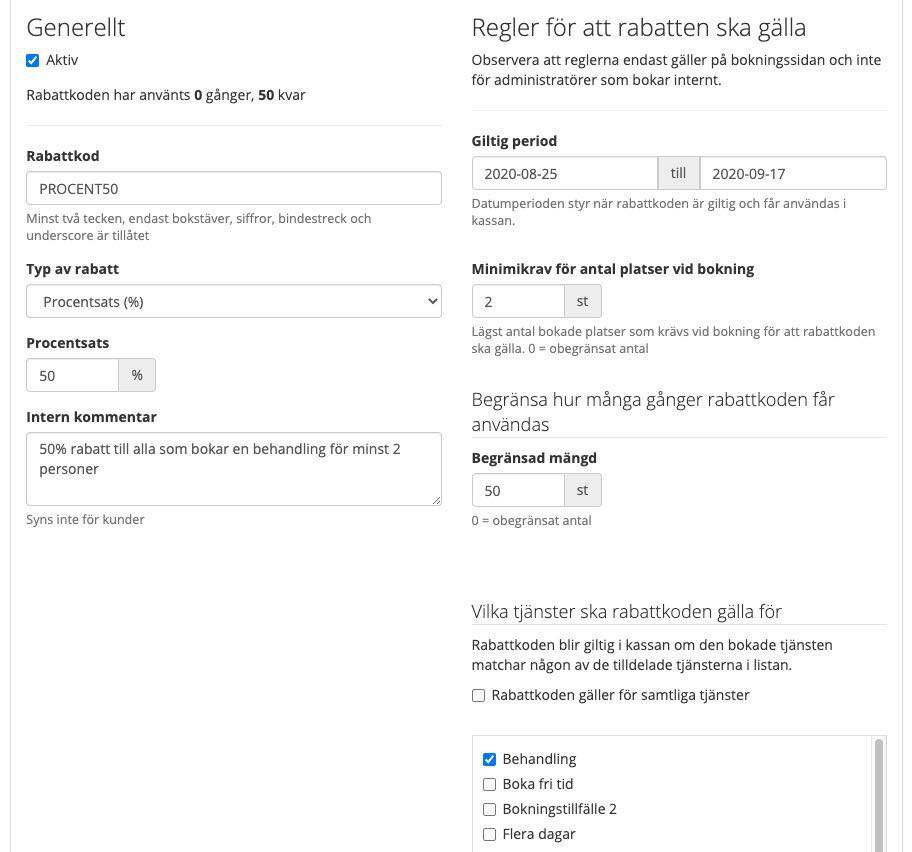Click the Intern kommentar text area

coord(233,468)
